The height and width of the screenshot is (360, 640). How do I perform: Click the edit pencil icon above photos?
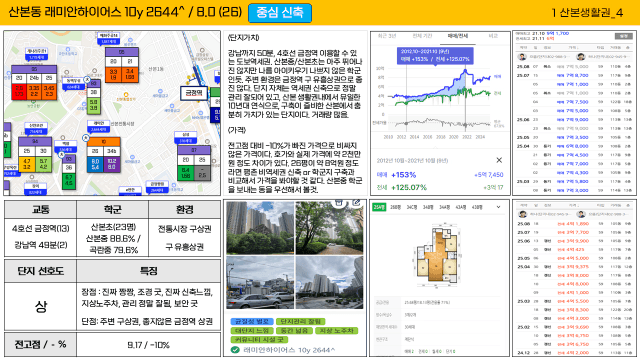(356, 202)
